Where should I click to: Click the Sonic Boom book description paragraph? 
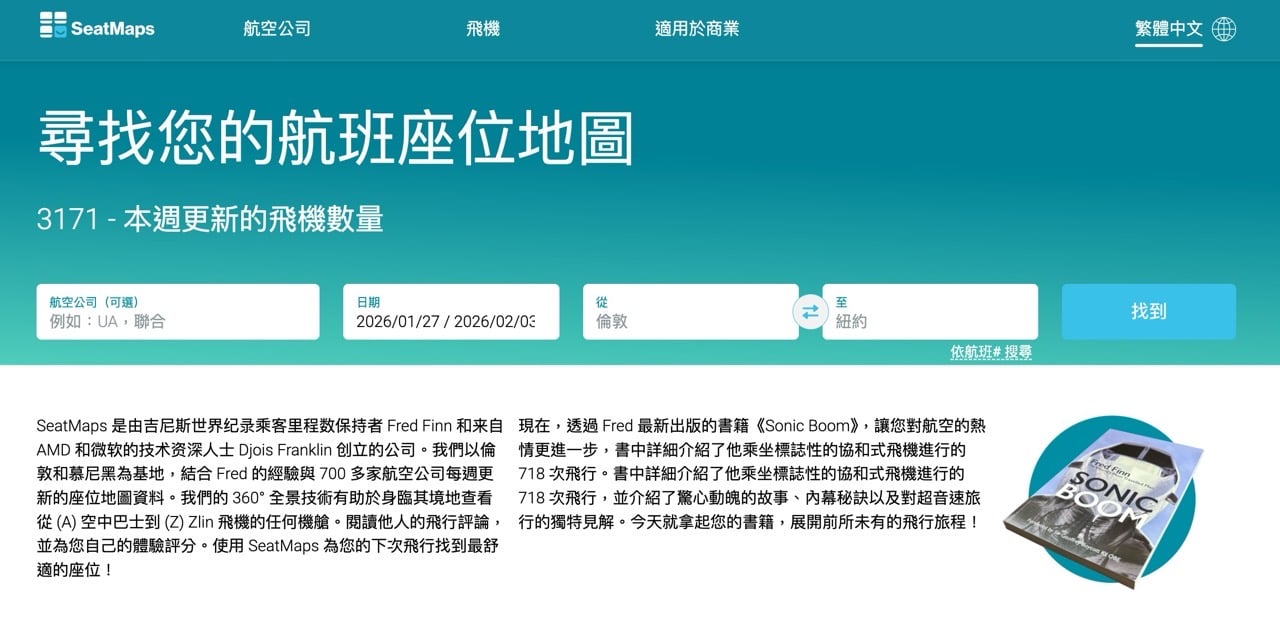click(x=752, y=474)
